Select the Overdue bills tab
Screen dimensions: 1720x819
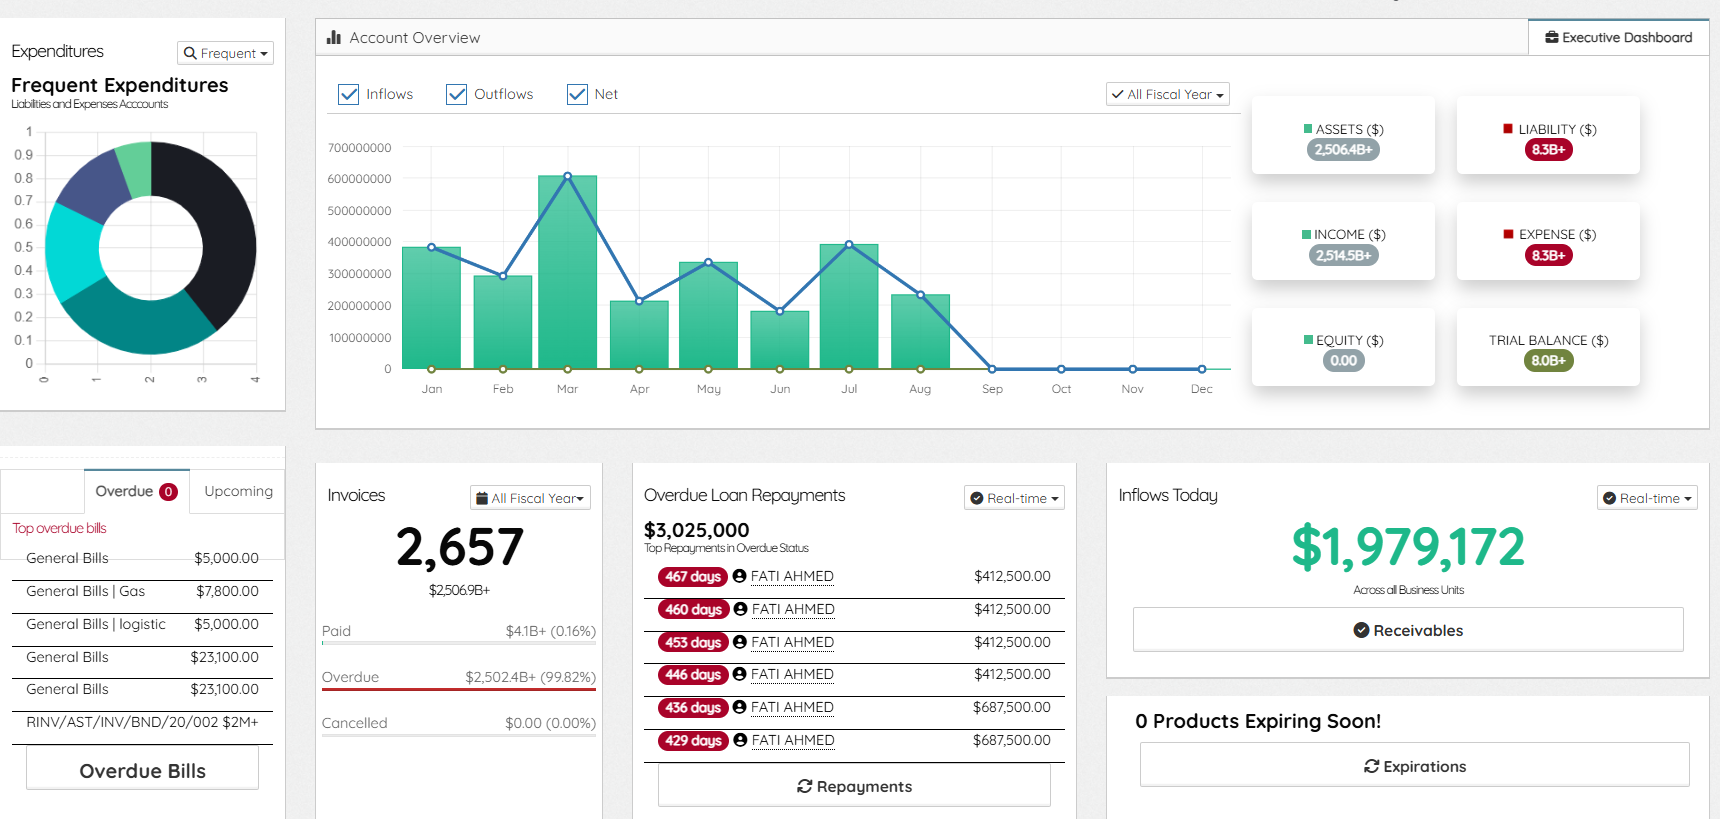point(137,491)
